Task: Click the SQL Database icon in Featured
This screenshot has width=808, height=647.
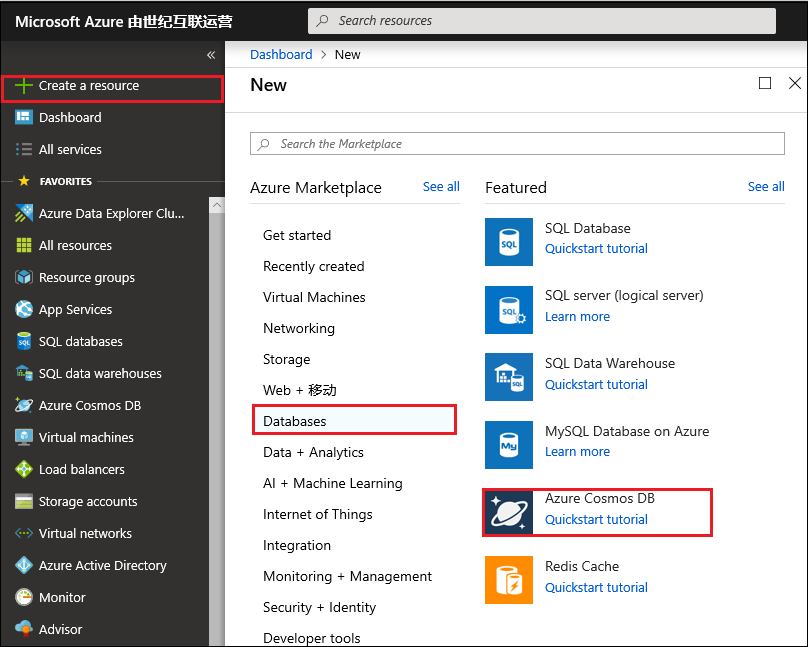Action: click(509, 242)
